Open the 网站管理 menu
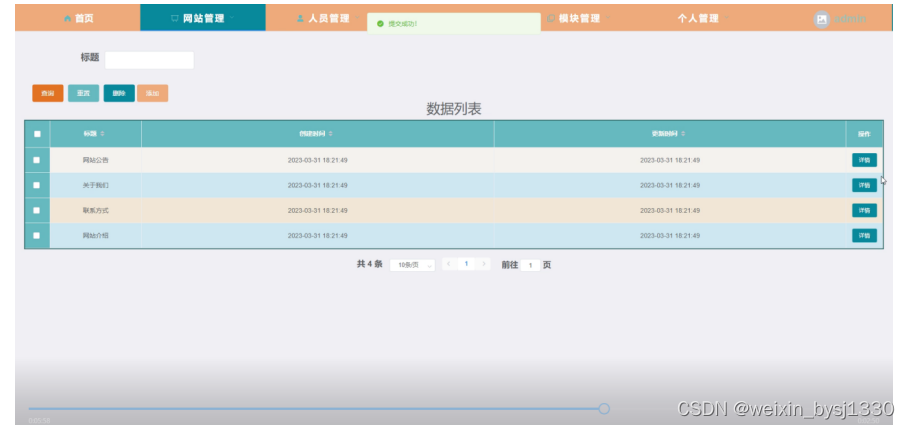 [203, 18]
